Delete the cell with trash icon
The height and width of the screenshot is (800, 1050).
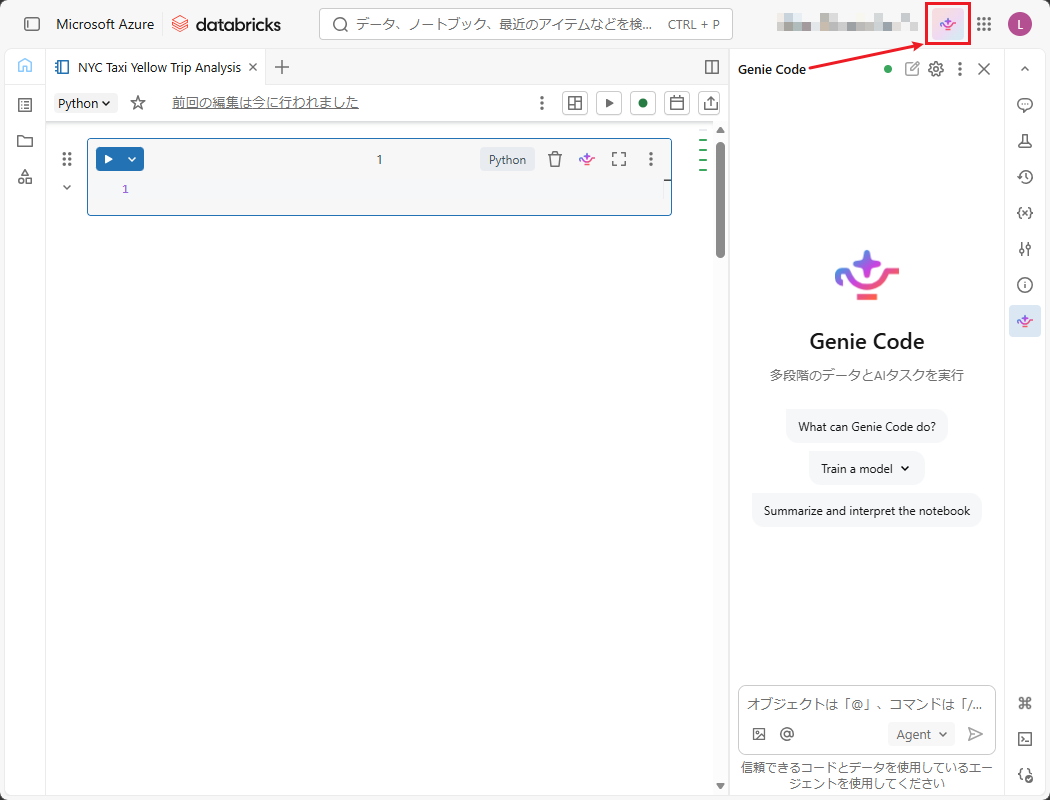[555, 159]
